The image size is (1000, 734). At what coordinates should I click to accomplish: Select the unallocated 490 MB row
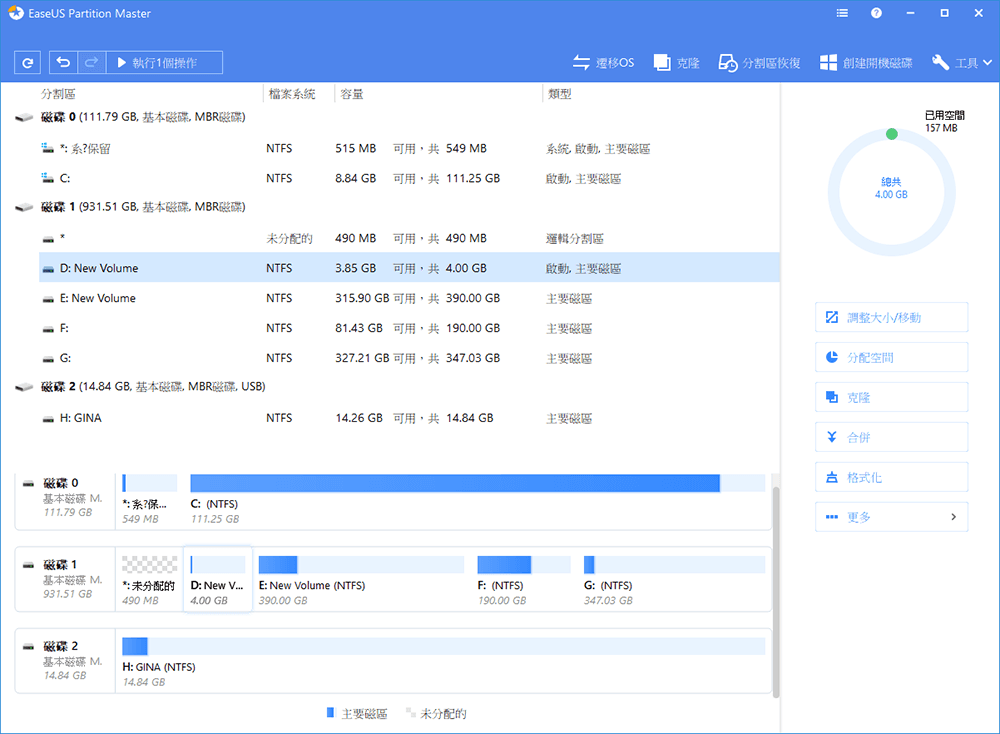pyautogui.click(x=409, y=239)
